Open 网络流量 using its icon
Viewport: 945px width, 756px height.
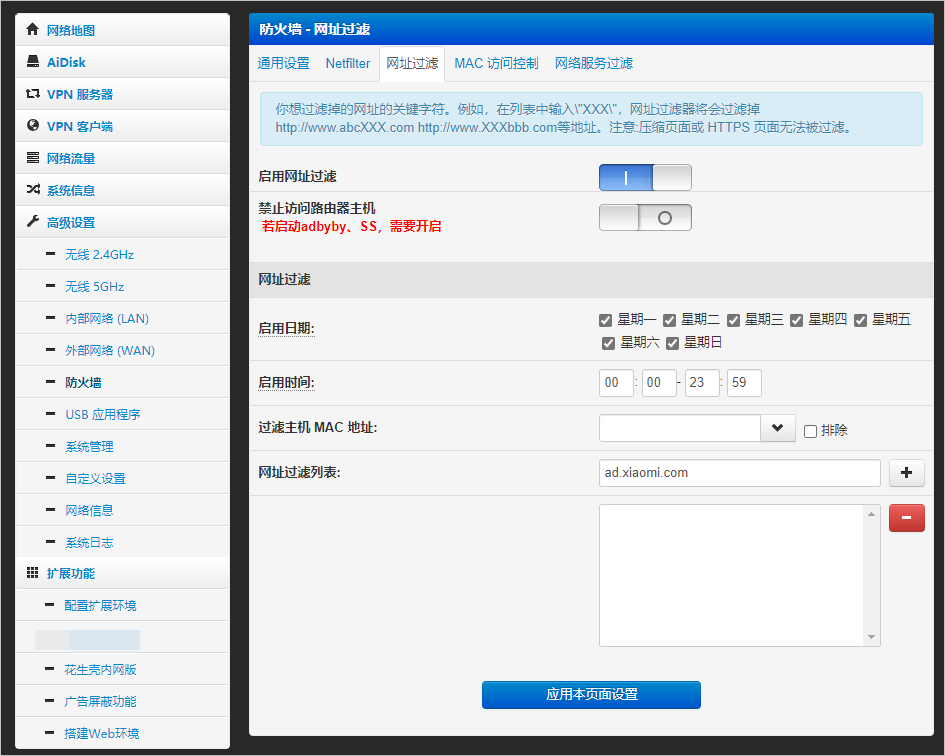tap(33, 158)
